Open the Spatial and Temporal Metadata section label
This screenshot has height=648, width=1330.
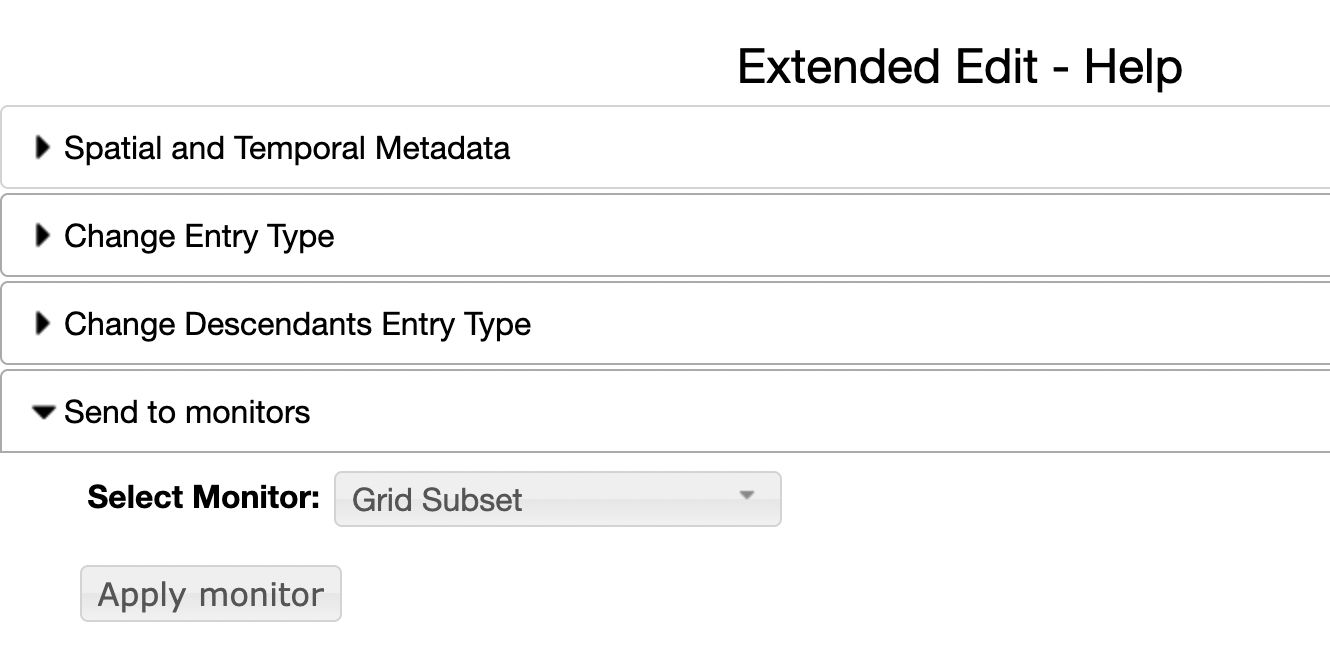point(287,148)
